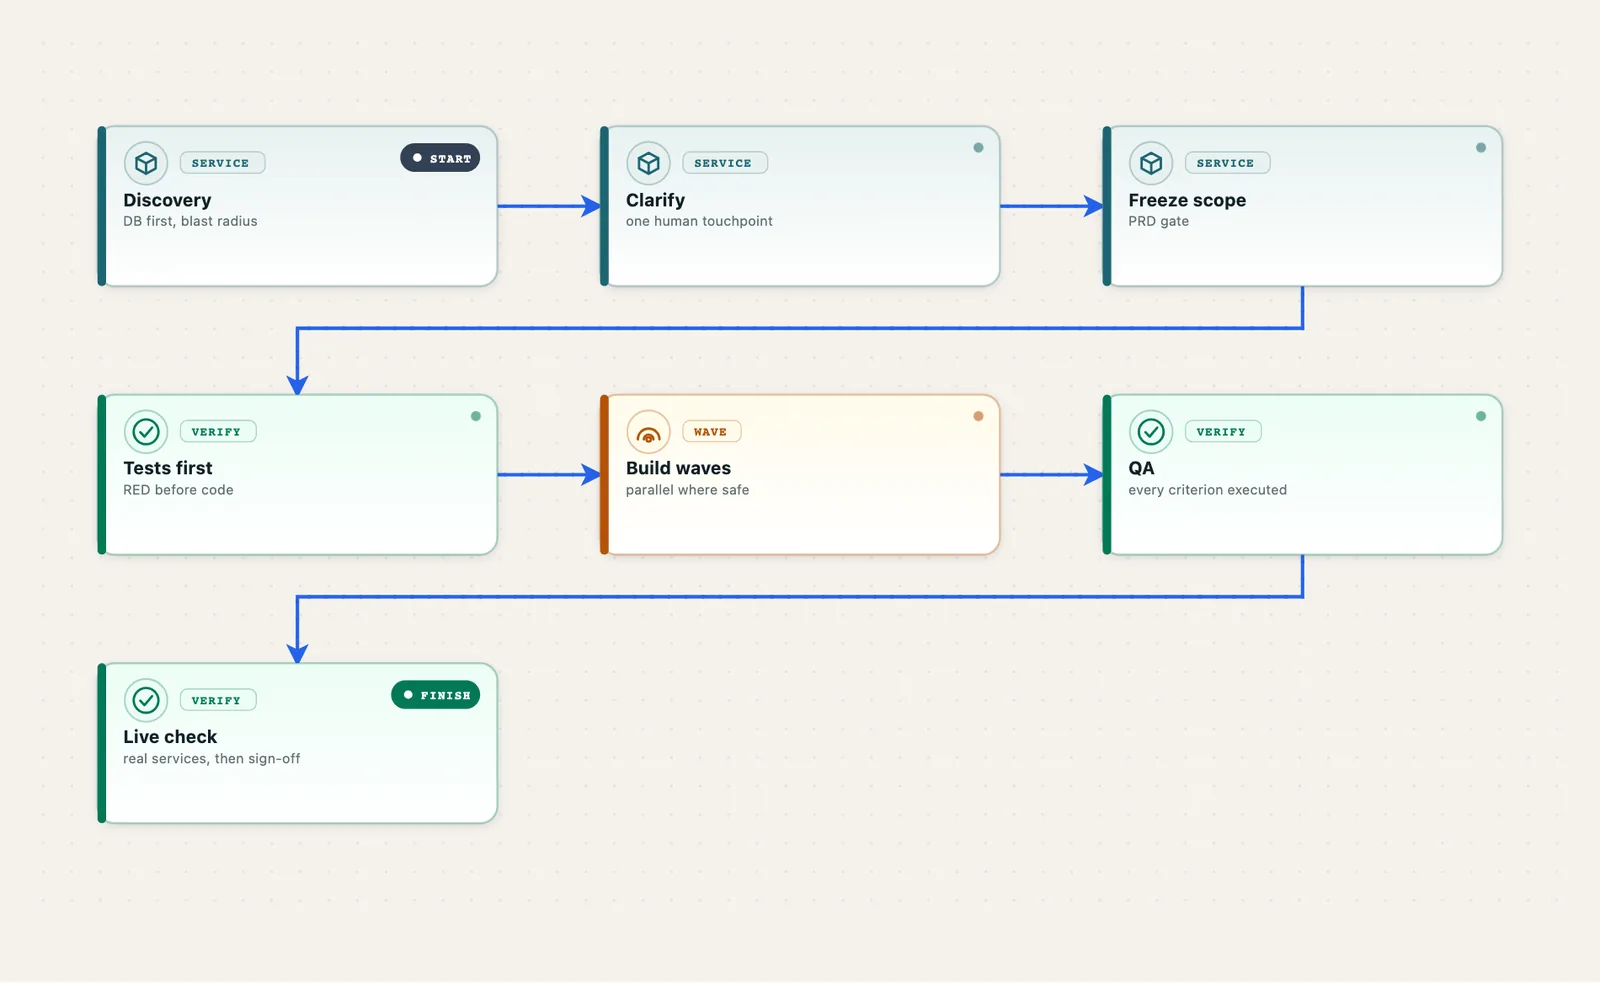This screenshot has width=1600, height=984.
Task: Select the Freeze scope node title
Action: 1187,200
